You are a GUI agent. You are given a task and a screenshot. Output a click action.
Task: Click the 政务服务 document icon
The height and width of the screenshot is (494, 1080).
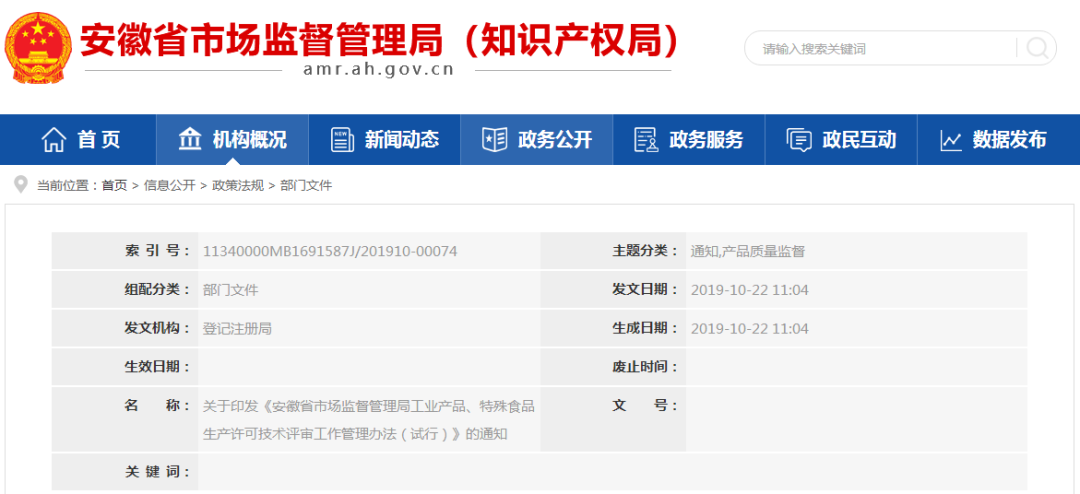point(646,140)
